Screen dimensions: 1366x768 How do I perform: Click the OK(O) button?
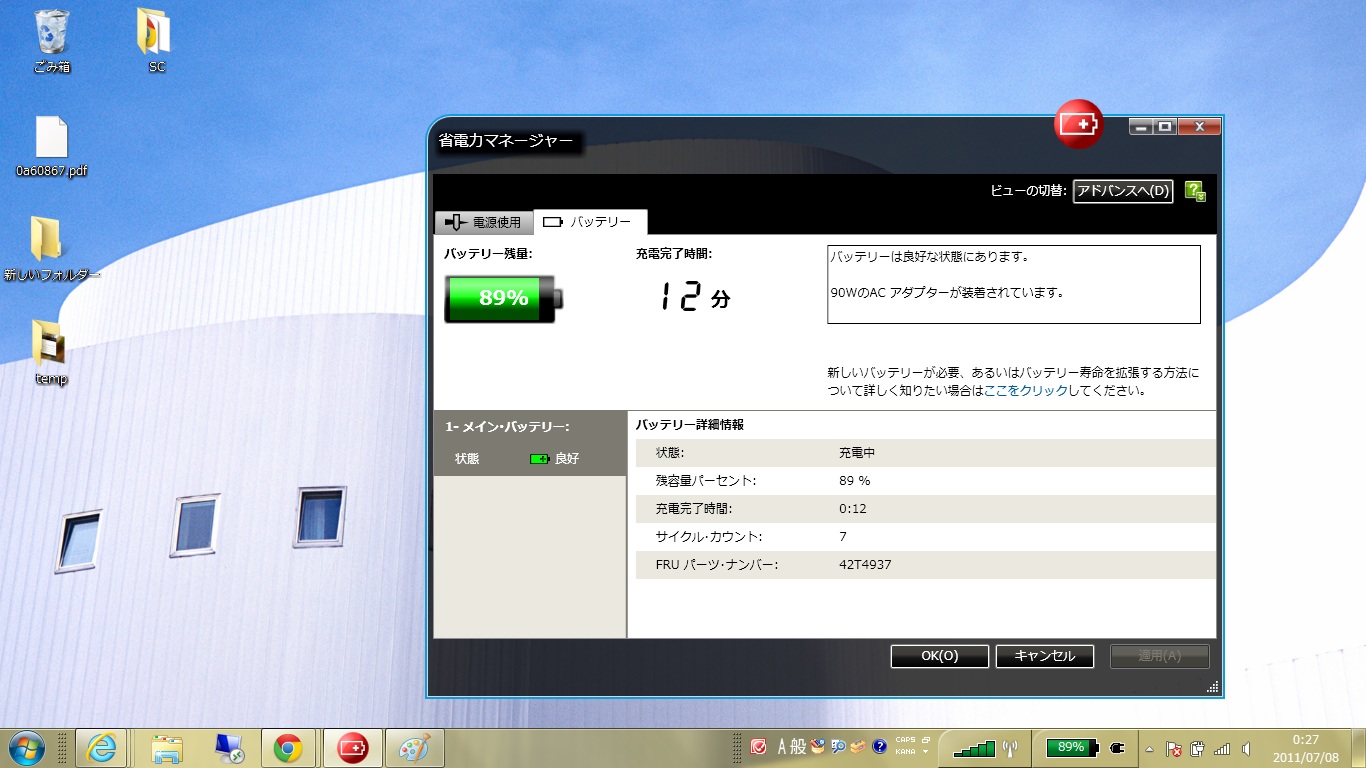tap(940, 656)
